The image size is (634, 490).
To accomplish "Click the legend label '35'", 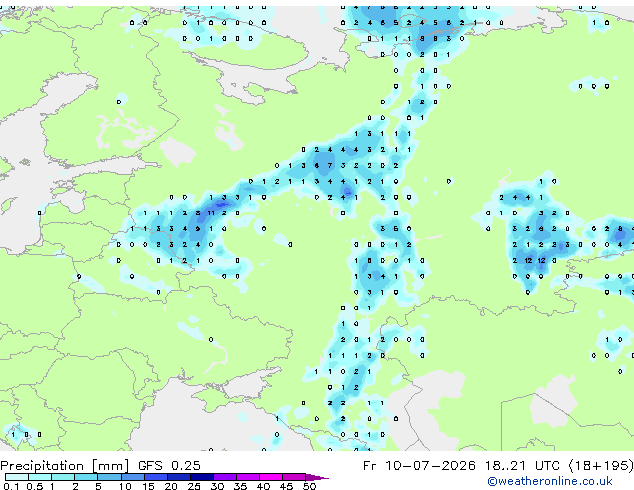I will point(240,486).
